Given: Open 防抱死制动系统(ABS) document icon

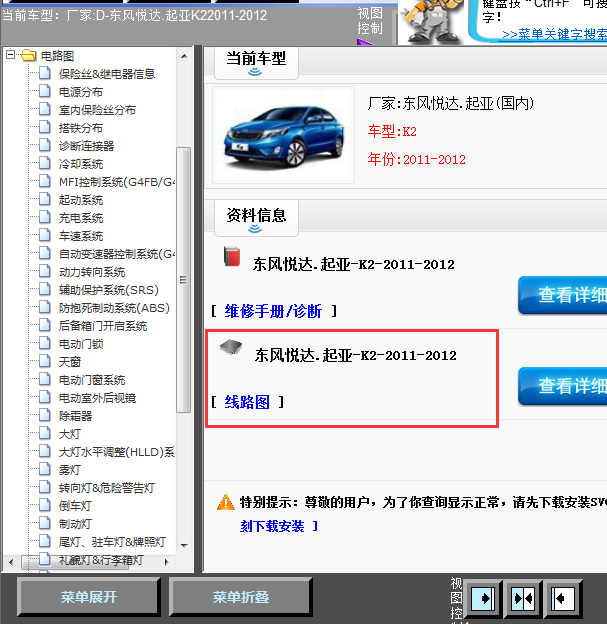Looking at the screenshot, I should coord(45,307).
